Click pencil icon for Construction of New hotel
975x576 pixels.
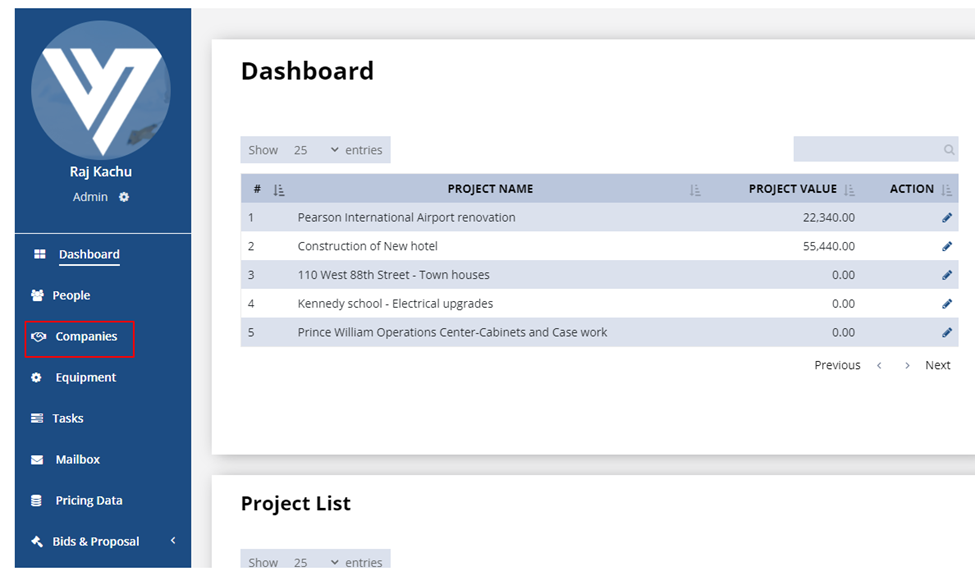[x=947, y=246]
